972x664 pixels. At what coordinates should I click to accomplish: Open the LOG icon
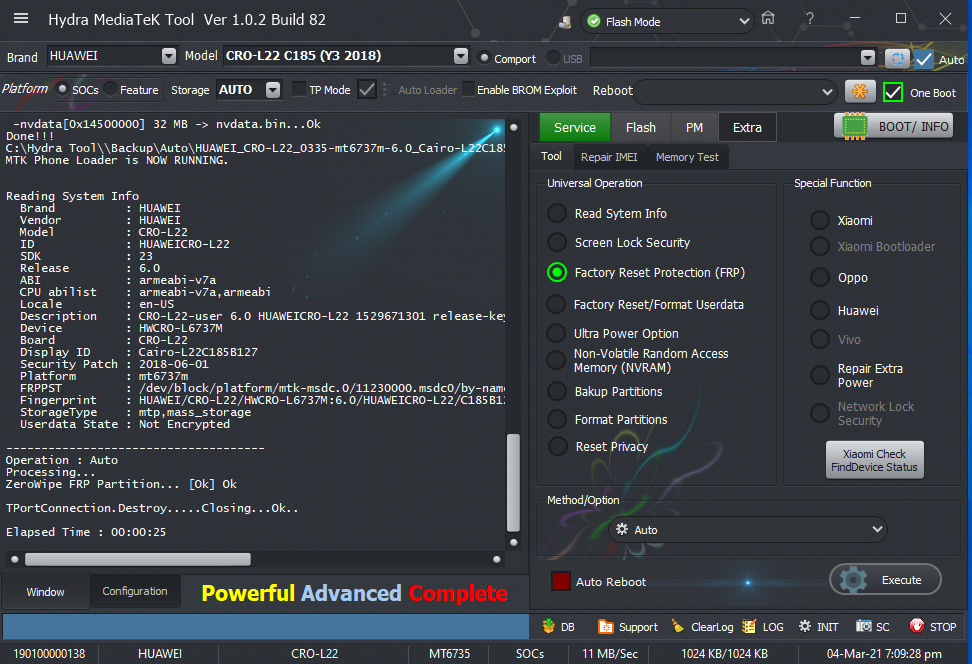(749, 627)
